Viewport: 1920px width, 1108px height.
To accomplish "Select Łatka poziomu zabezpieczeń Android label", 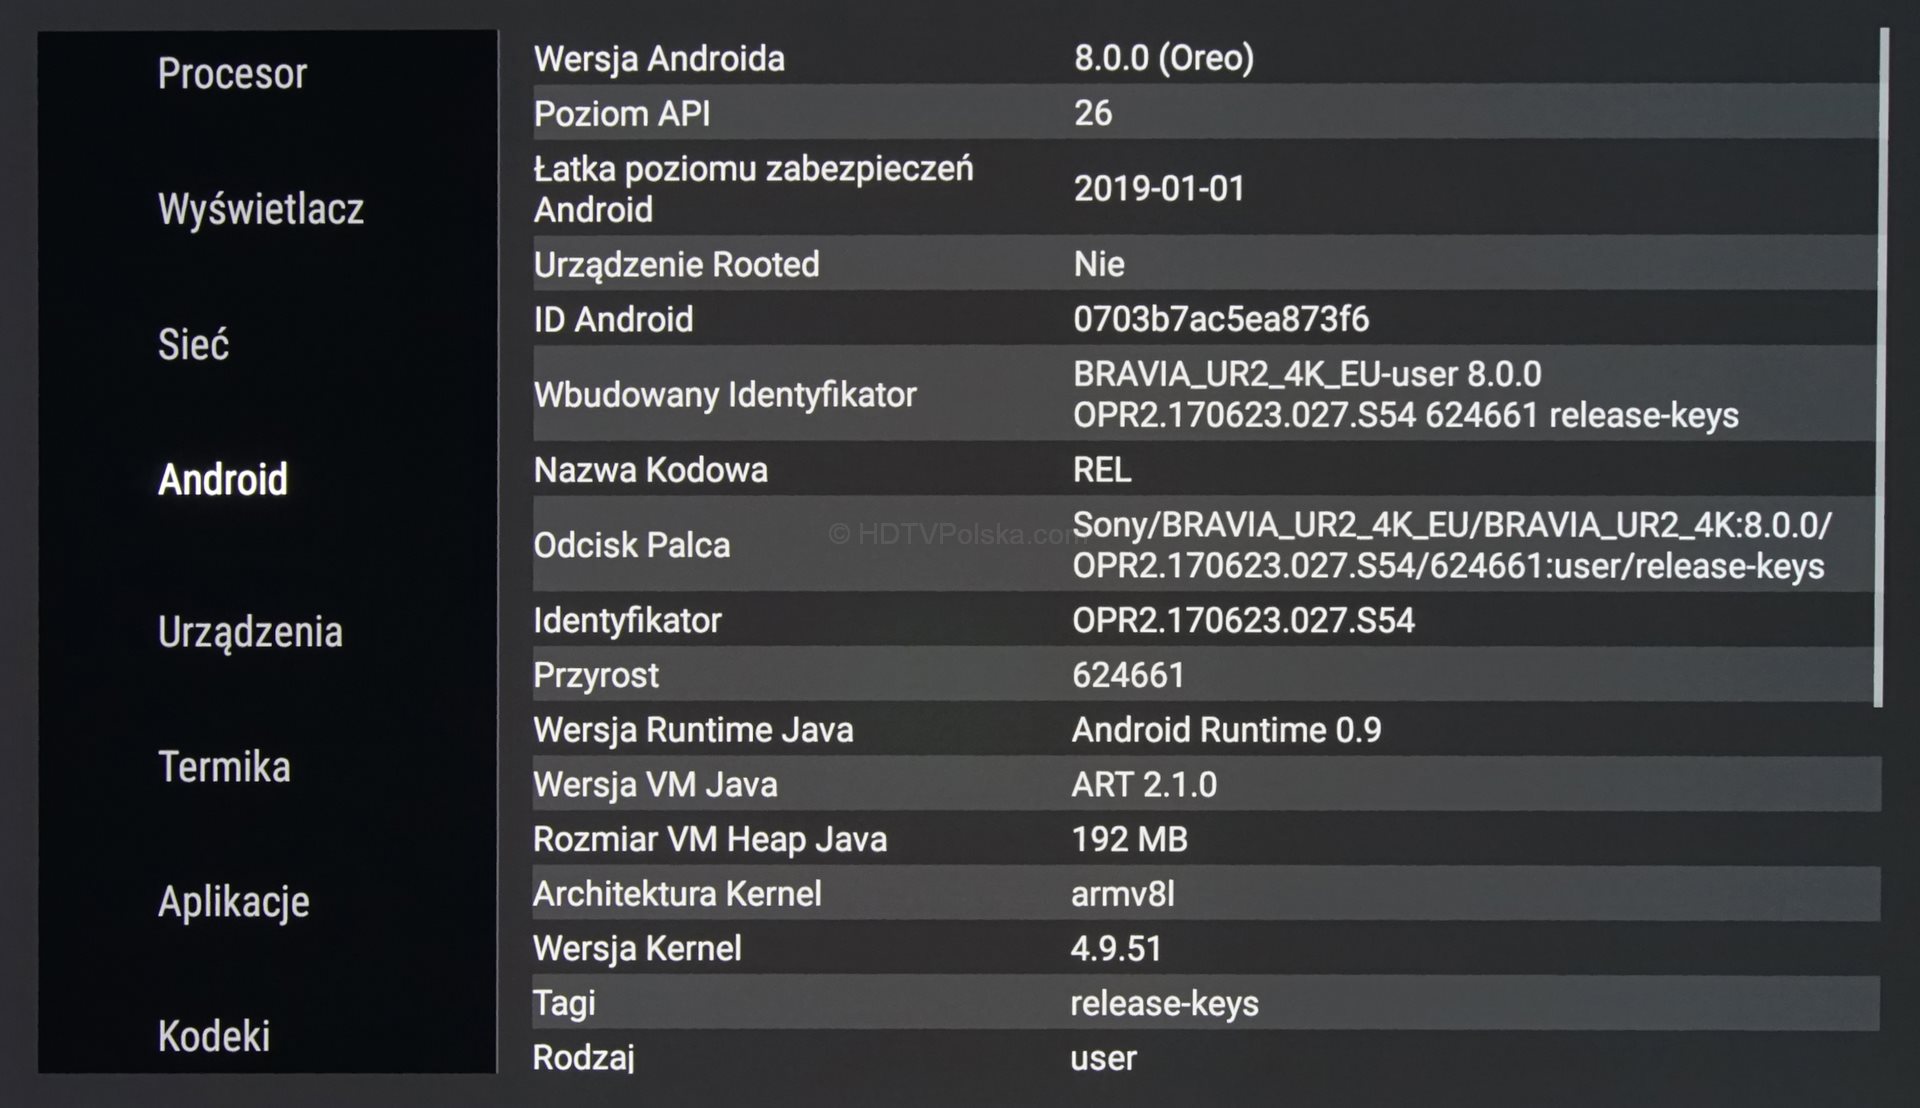I will coord(753,189).
